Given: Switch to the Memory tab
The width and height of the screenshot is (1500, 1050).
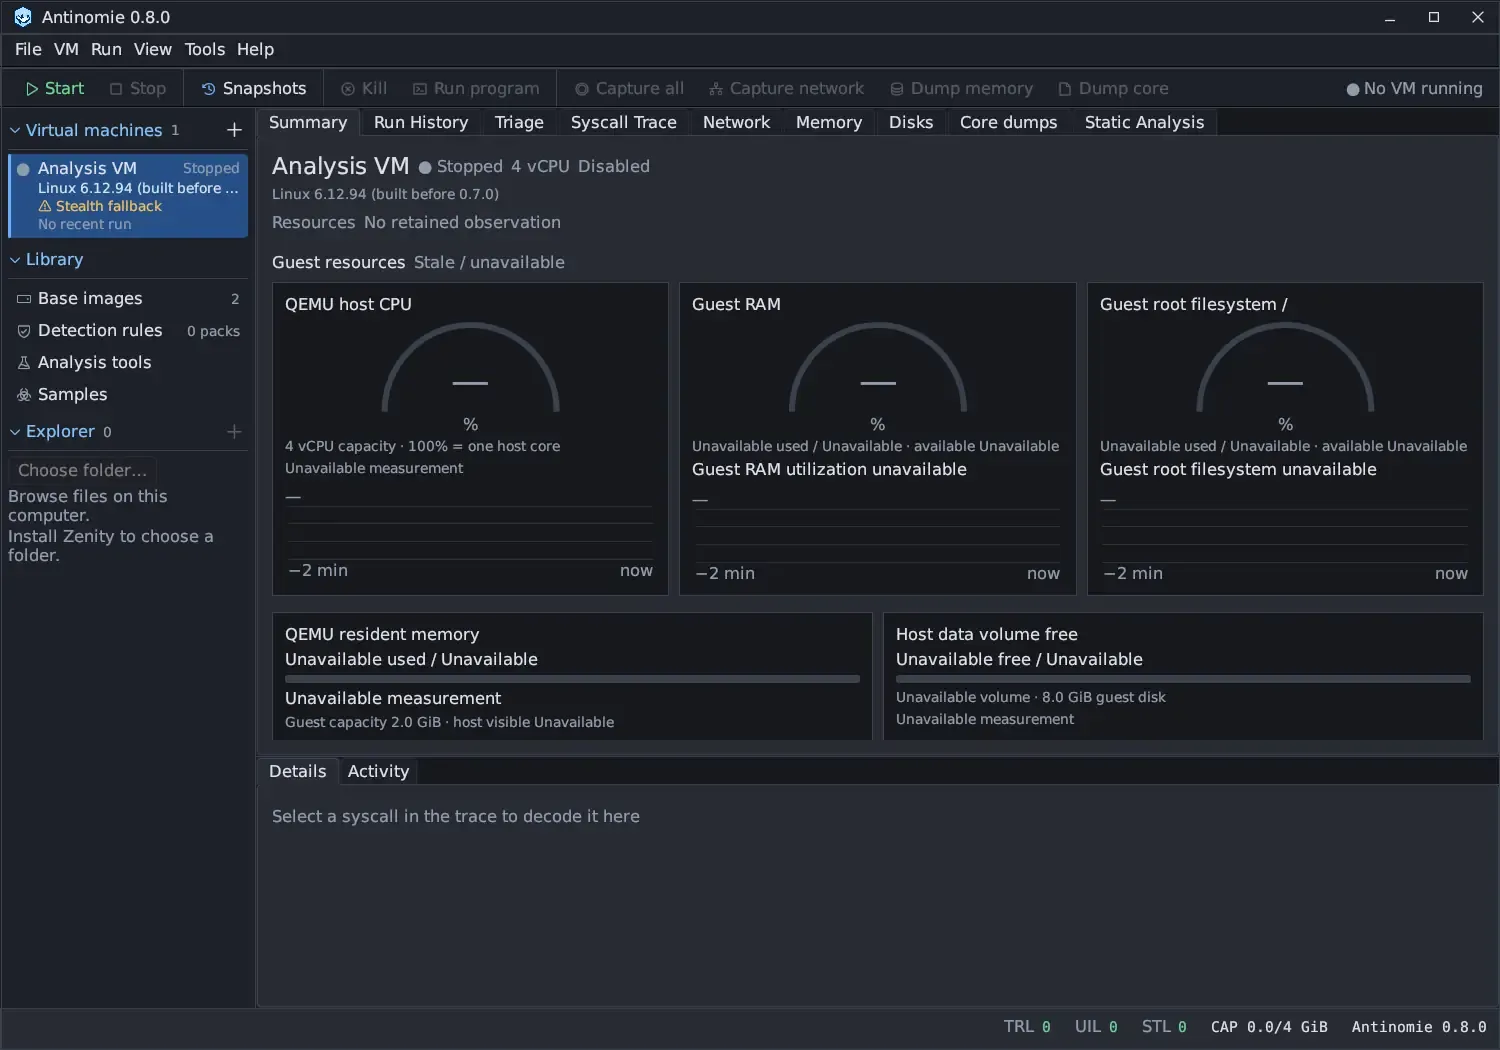Looking at the screenshot, I should click(829, 122).
